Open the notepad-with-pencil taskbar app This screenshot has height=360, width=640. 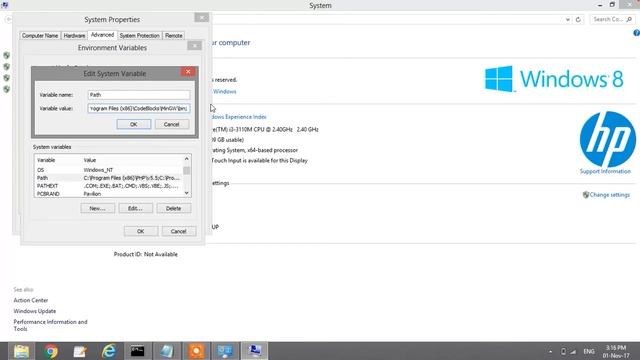tap(80, 351)
